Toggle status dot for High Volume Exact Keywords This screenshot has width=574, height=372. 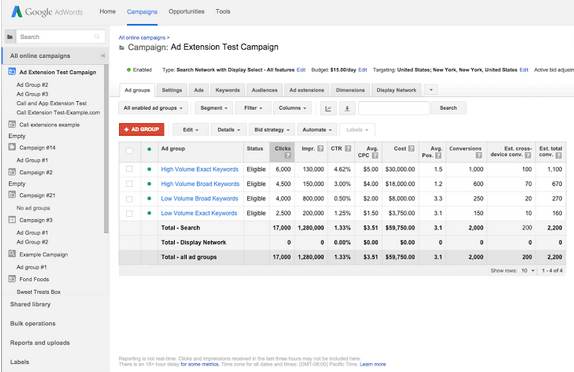tap(149, 169)
